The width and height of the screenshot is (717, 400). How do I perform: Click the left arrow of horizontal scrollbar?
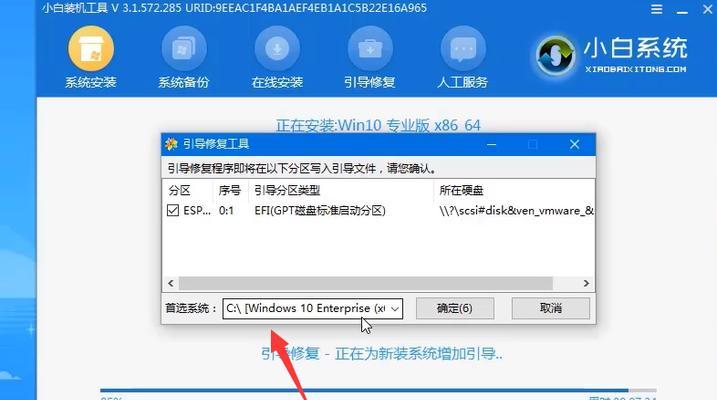[171, 283]
